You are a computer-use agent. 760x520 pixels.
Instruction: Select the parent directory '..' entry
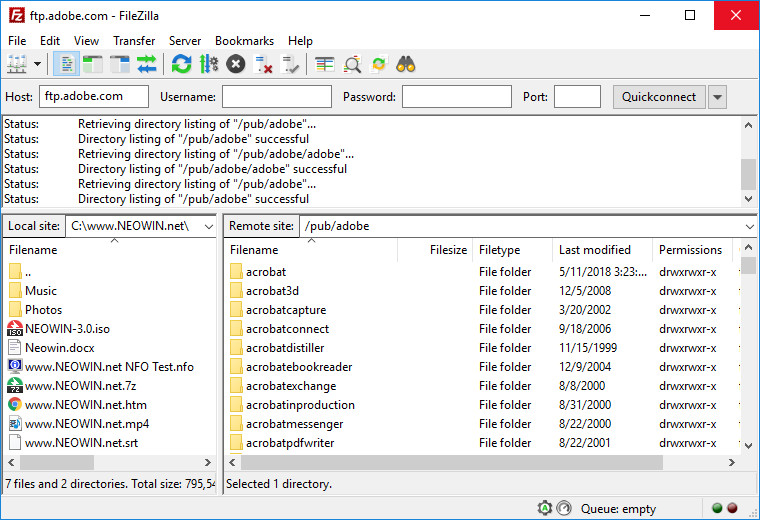(111, 272)
